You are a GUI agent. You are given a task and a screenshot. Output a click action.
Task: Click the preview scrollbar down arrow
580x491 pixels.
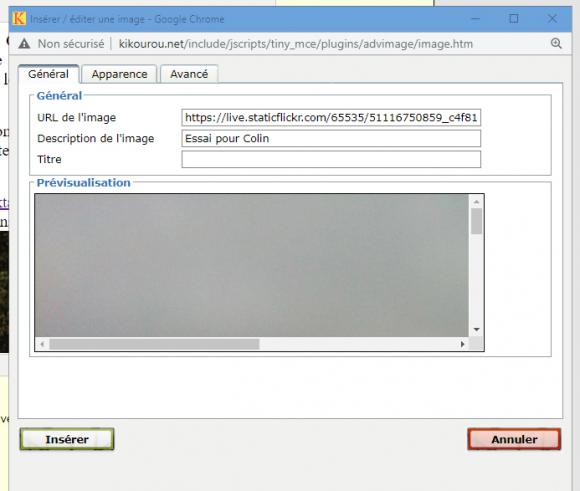[476, 329]
